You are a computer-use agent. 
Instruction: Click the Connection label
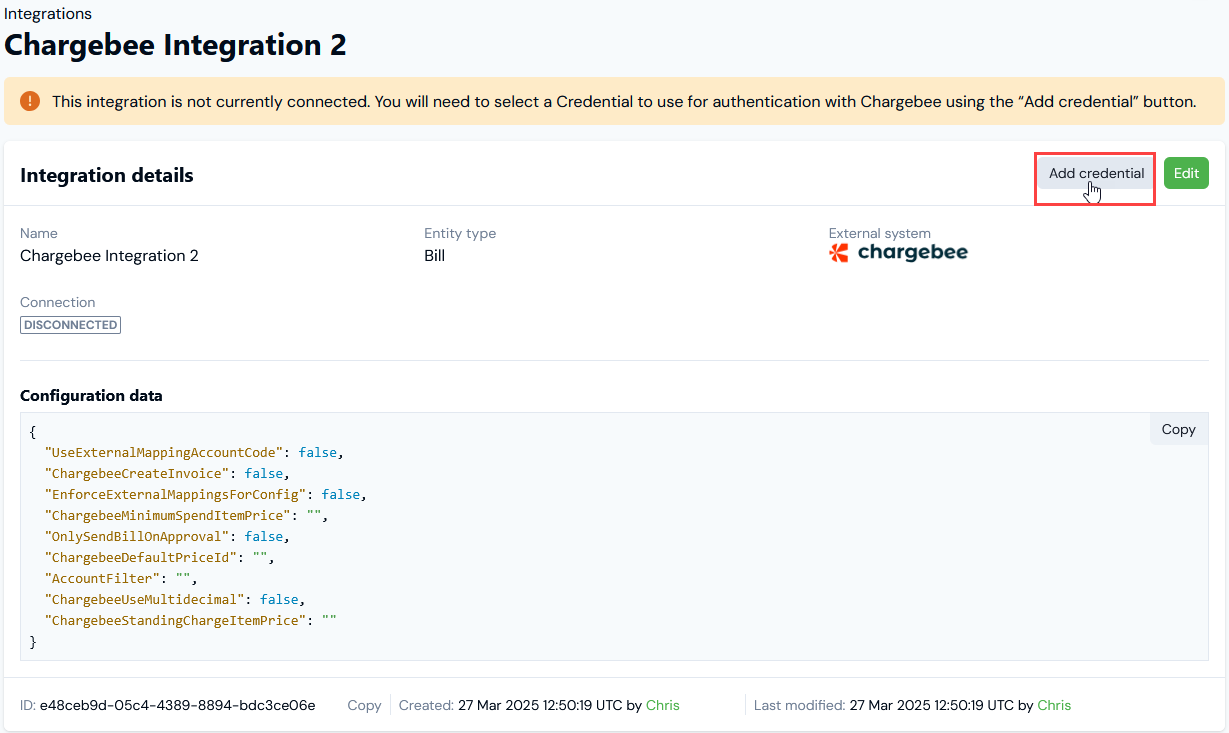click(x=58, y=302)
